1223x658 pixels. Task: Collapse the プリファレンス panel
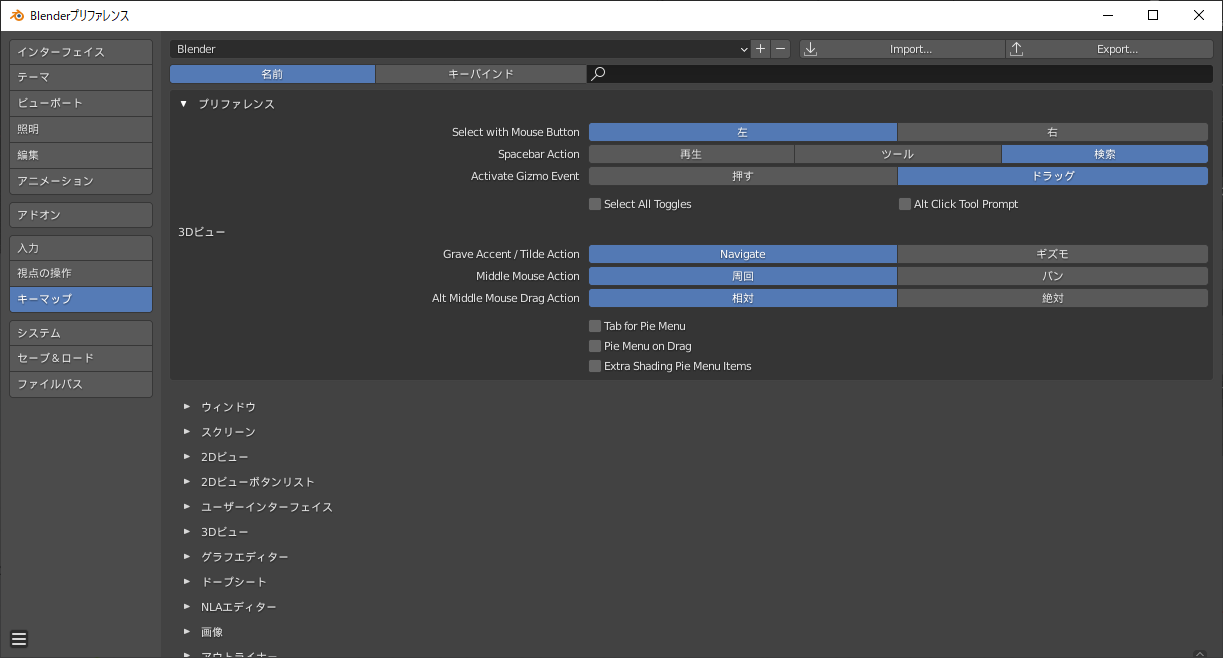184,104
